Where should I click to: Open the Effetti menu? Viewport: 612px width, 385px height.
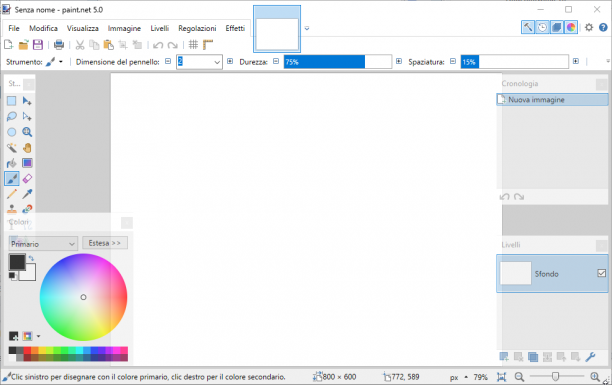[235, 28]
